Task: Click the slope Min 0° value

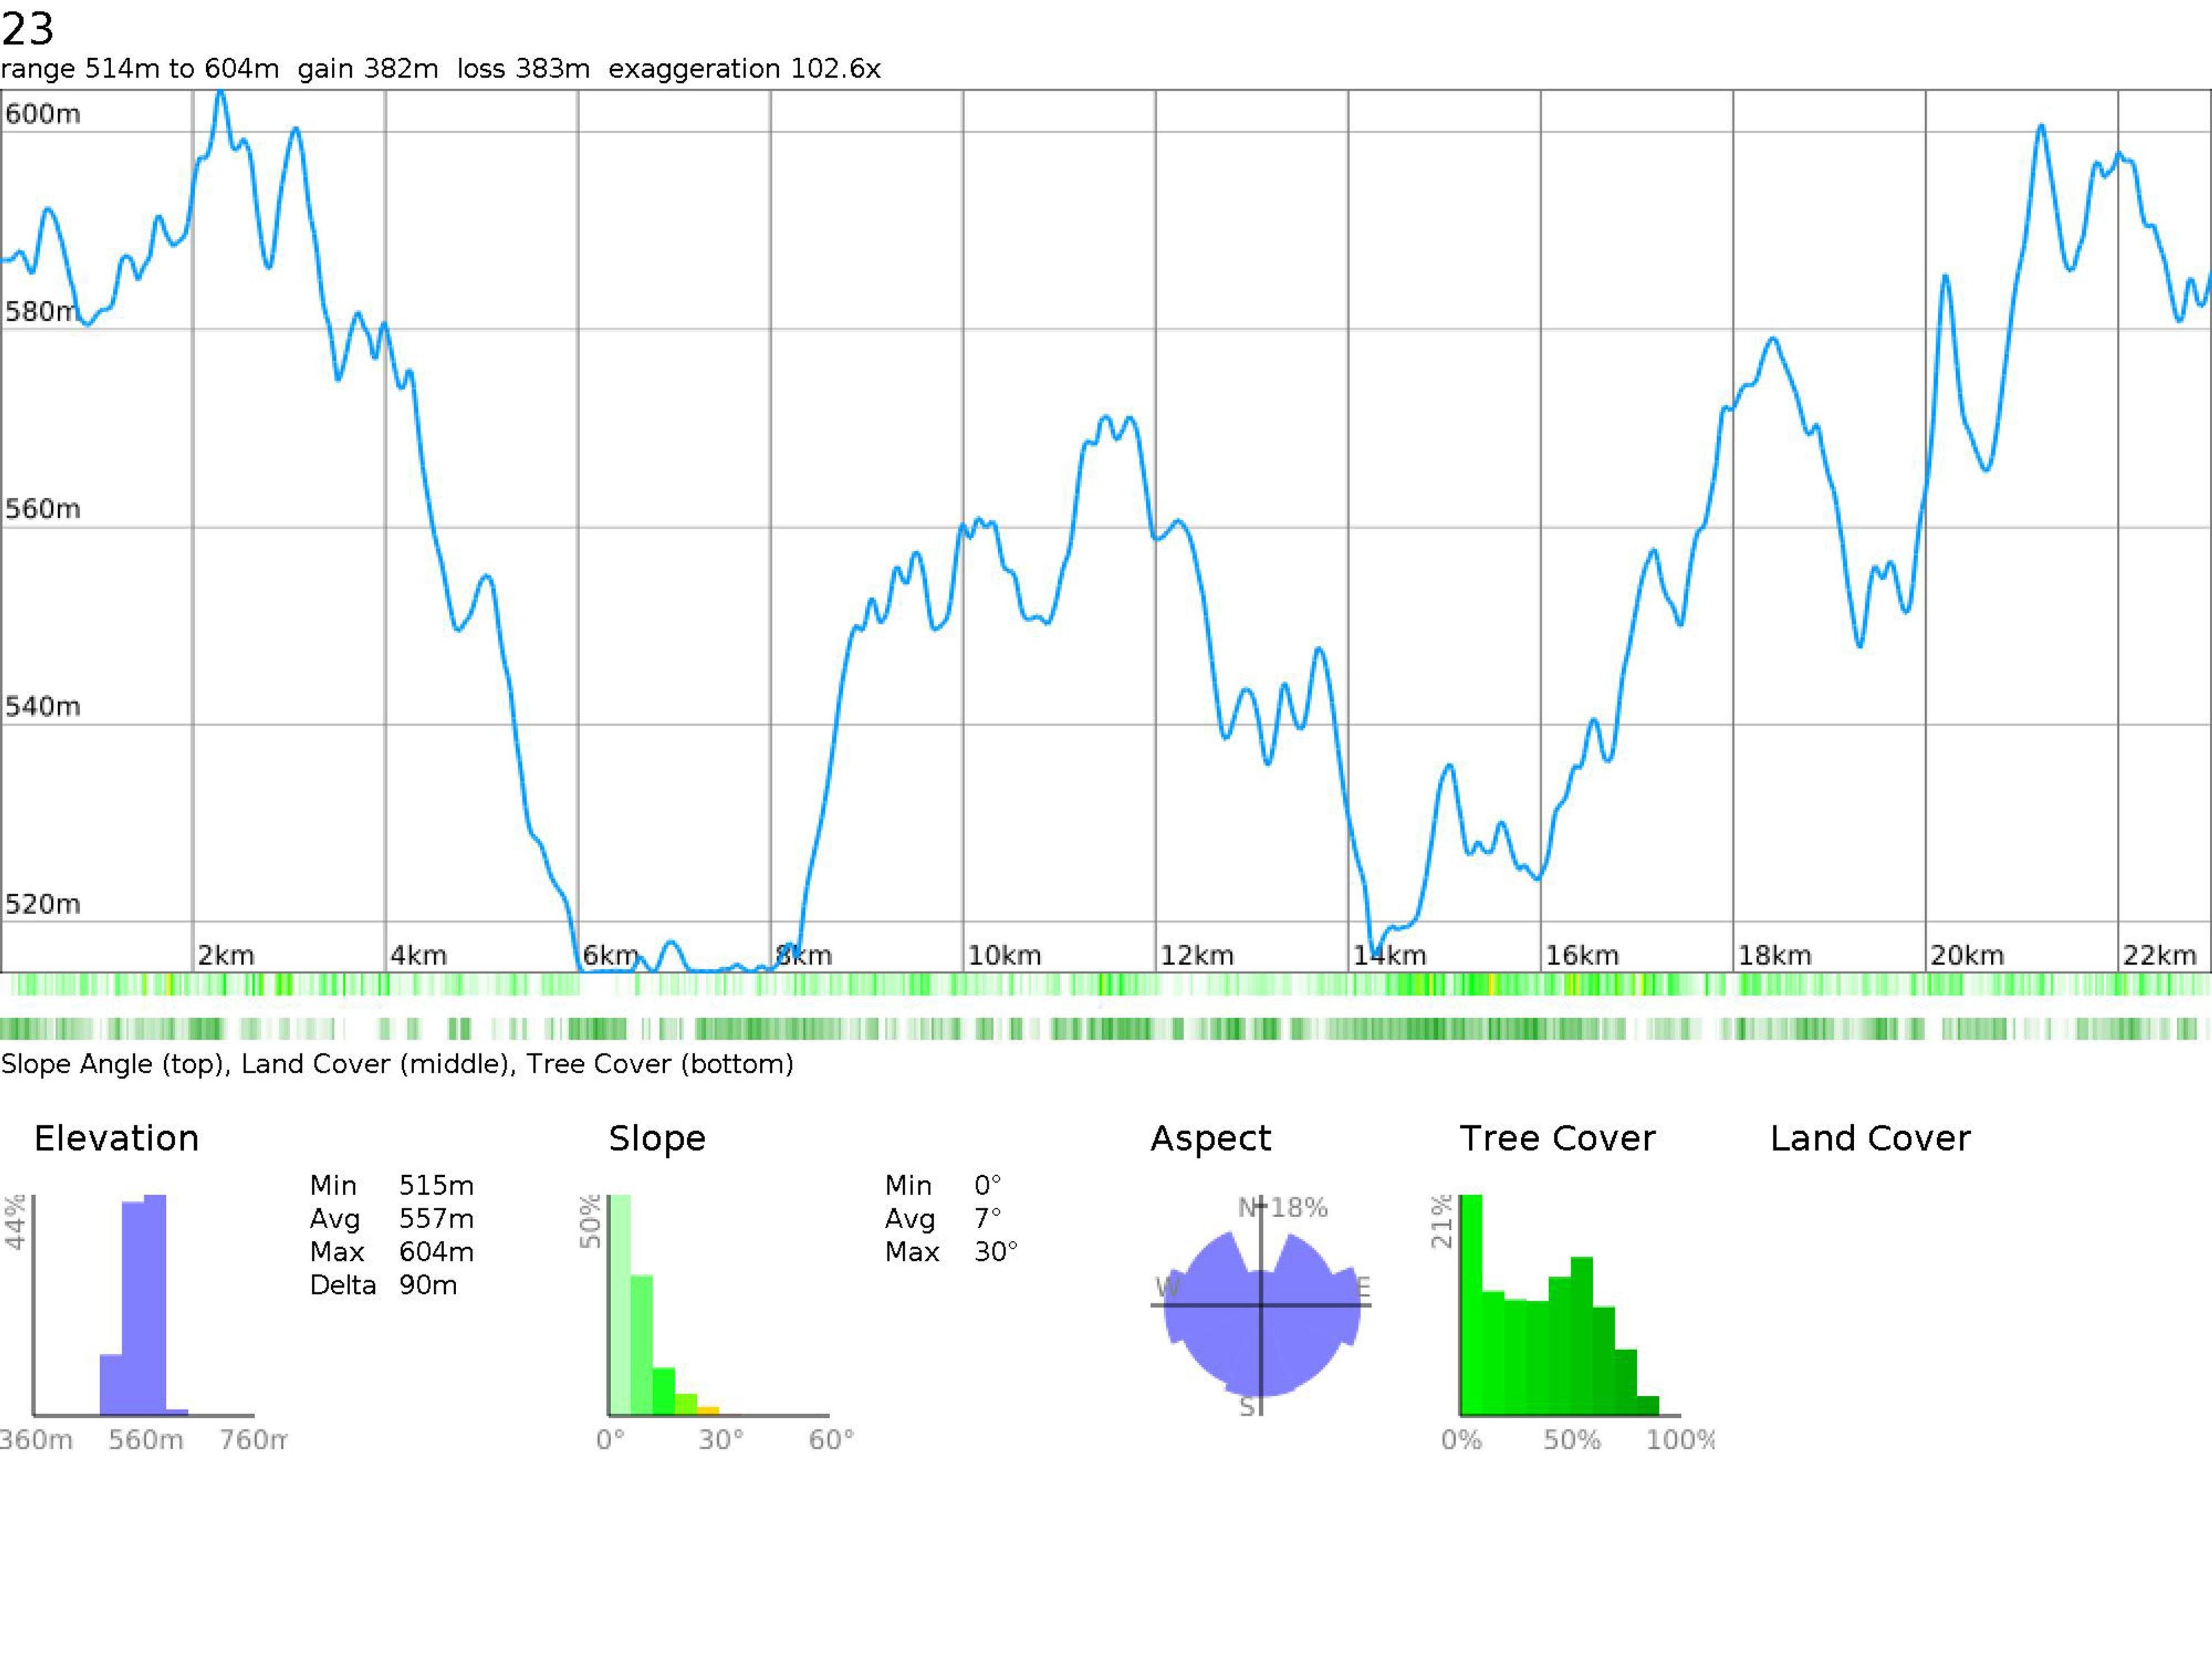Action: (x=988, y=1185)
